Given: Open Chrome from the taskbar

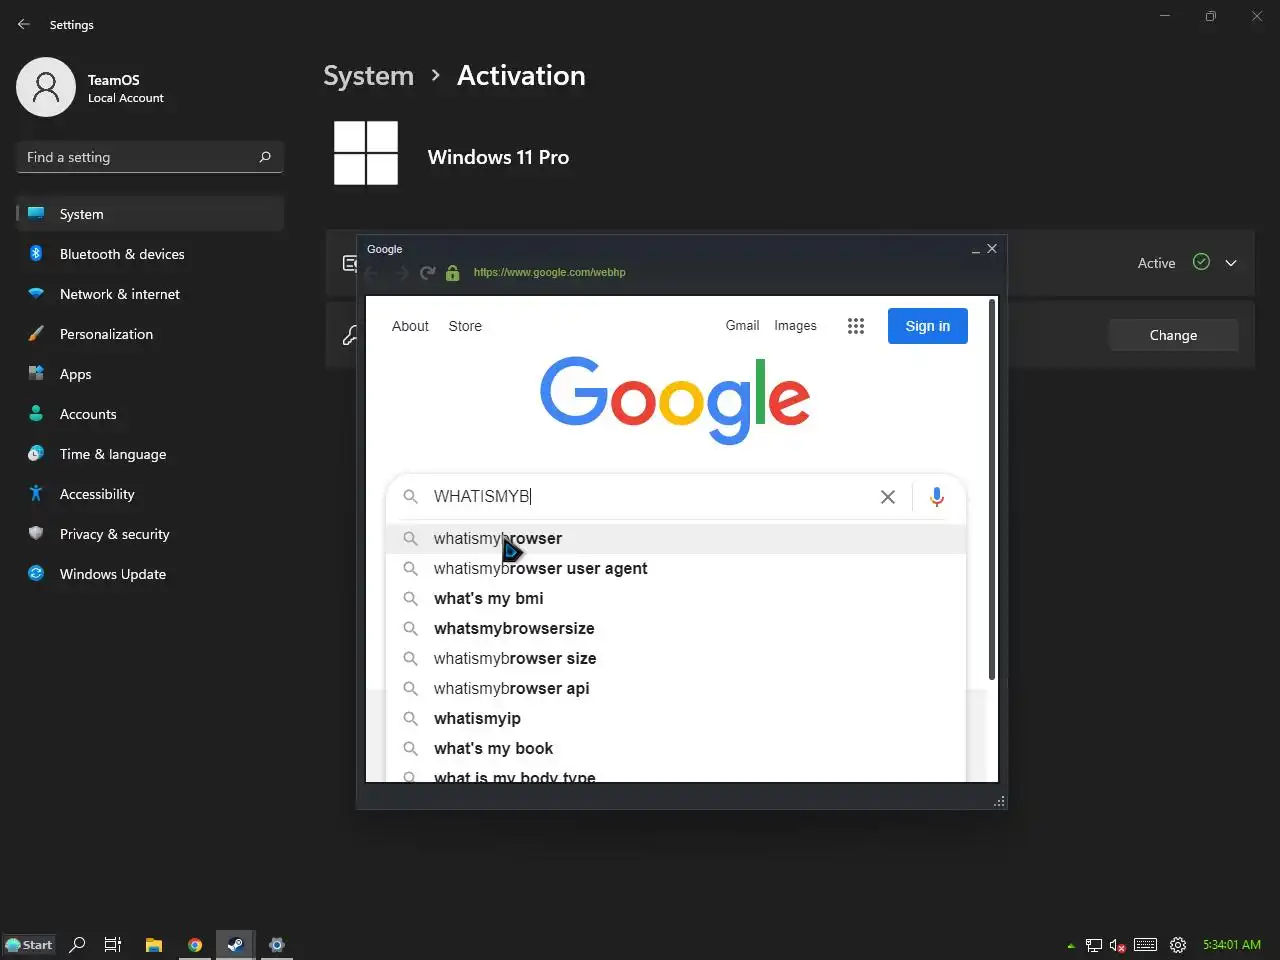Looking at the screenshot, I should click(x=195, y=945).
